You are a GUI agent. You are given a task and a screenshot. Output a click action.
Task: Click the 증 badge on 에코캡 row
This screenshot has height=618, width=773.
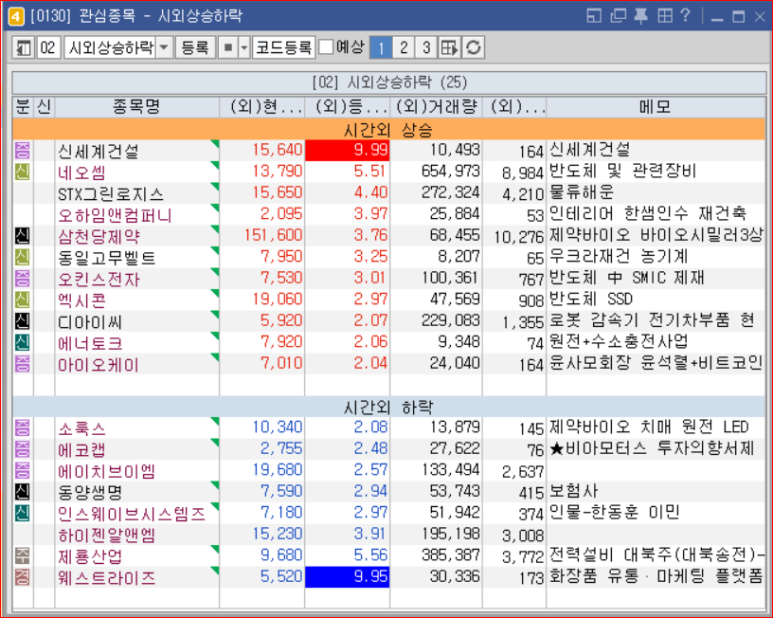[22, 449]
